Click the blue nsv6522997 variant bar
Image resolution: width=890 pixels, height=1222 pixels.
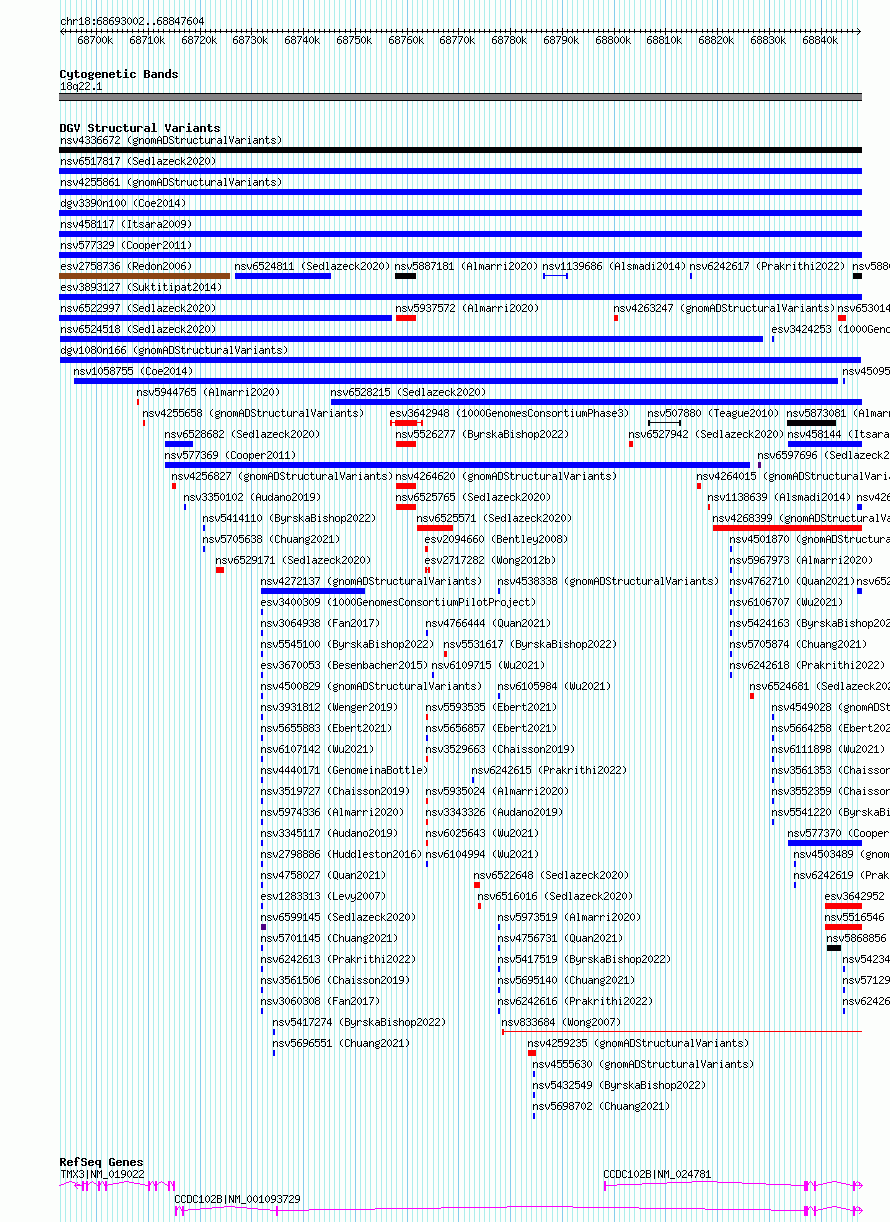[226, 318]
